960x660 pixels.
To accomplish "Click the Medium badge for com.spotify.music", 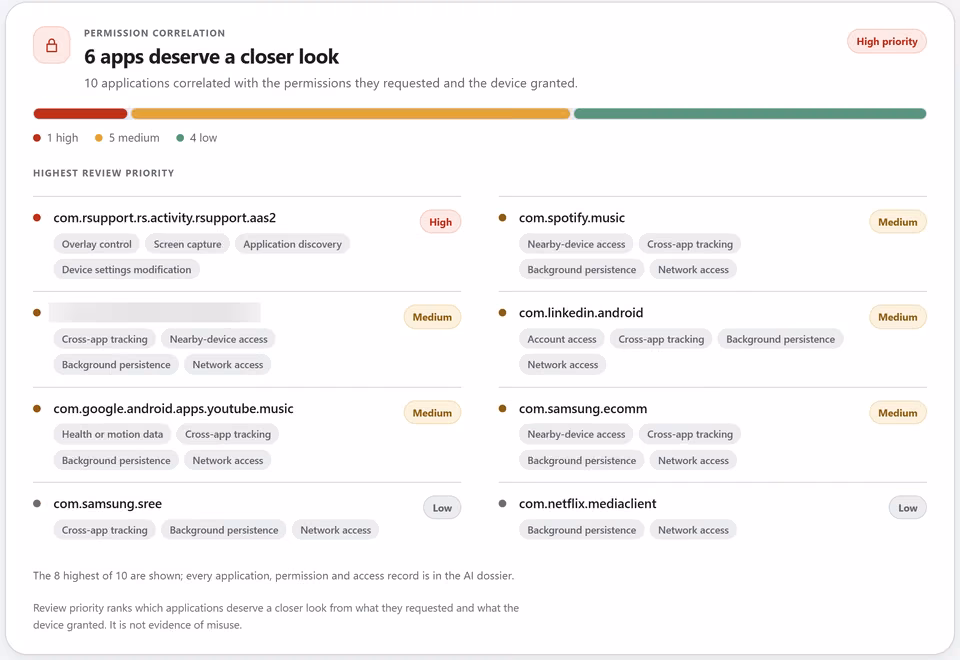I will point(898,222).
